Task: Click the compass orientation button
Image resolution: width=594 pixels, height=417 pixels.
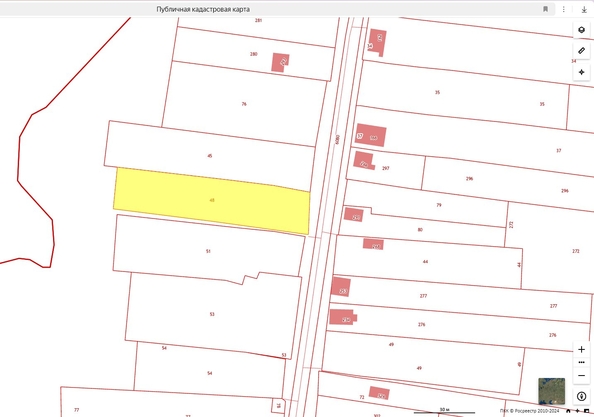Action: pos(581,397)
